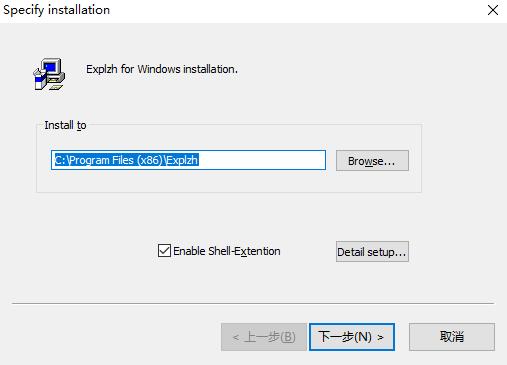The height and width of the screenshot is (365, 507).
Task: Click 'Explzh for Windows installation.' text
Action: (x=162, y=69)
